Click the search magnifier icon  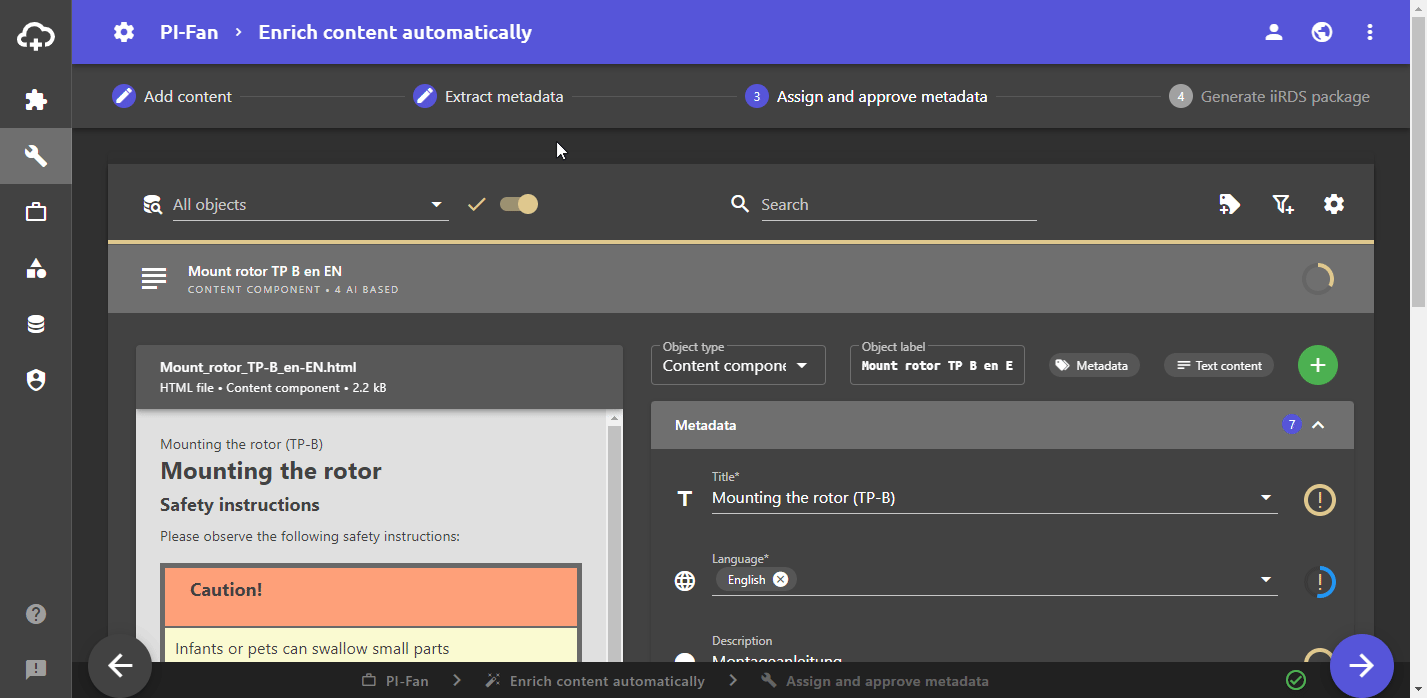point(740,204)
